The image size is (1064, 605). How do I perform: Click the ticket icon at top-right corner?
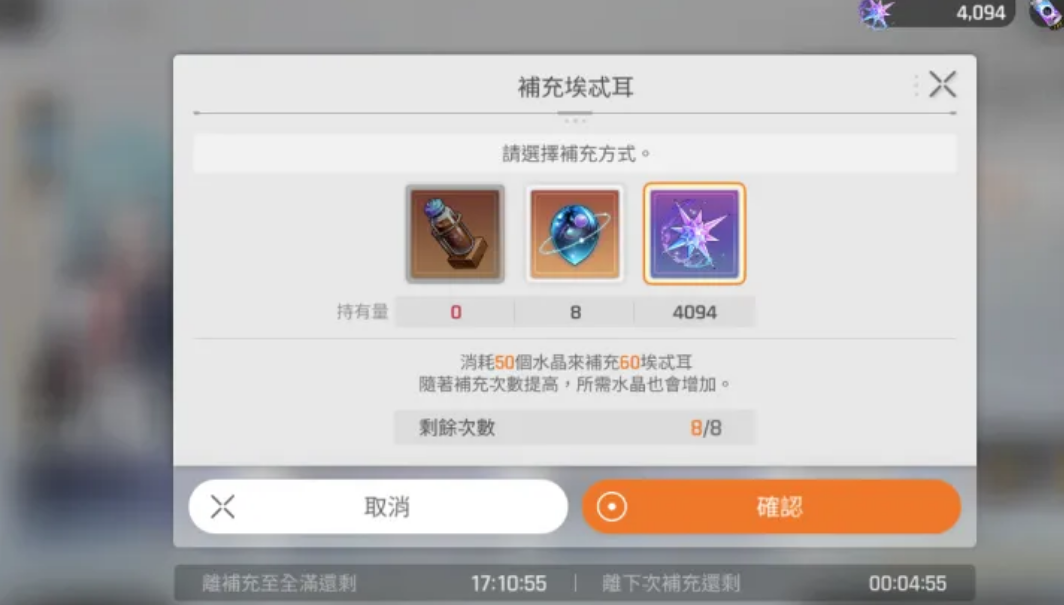[x=1047, y=14]
